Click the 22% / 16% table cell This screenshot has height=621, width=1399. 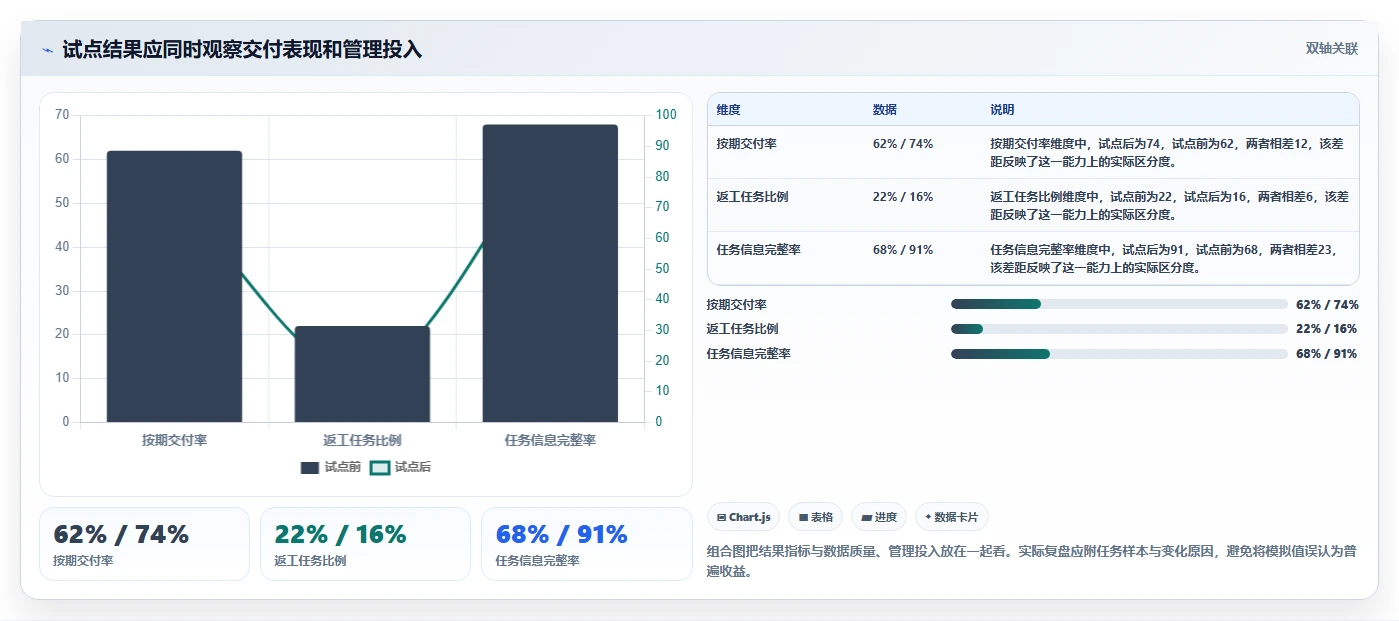coord(903,197)
